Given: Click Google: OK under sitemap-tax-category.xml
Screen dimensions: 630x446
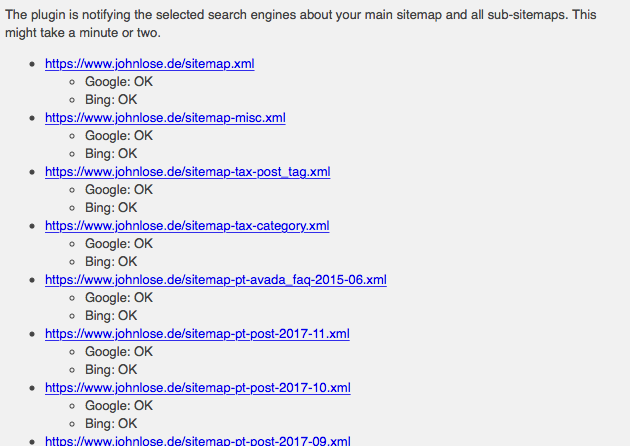Looking at the screenshot, I should (x=119, y=244).
